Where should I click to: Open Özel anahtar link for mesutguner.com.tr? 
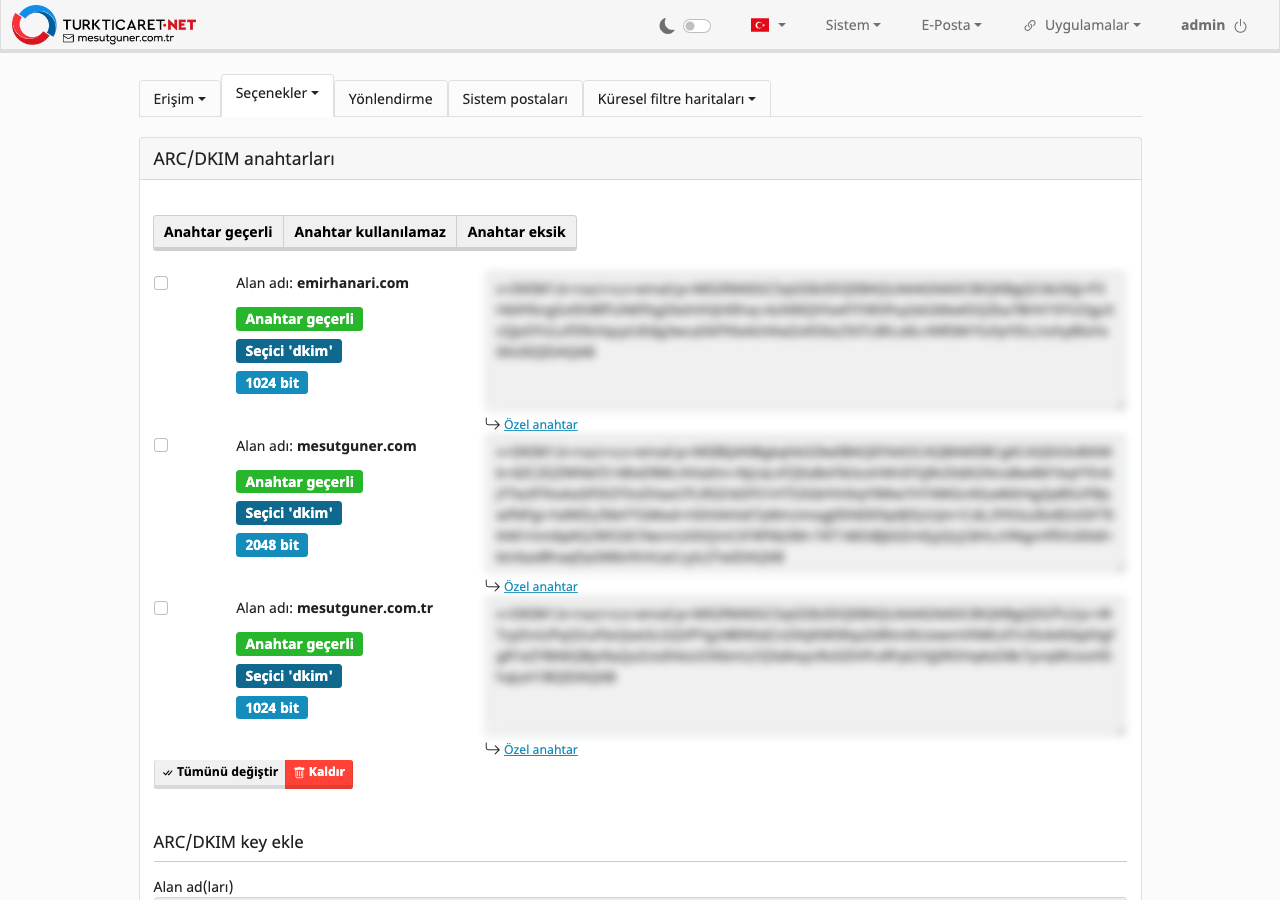click(x=541, y=749)
